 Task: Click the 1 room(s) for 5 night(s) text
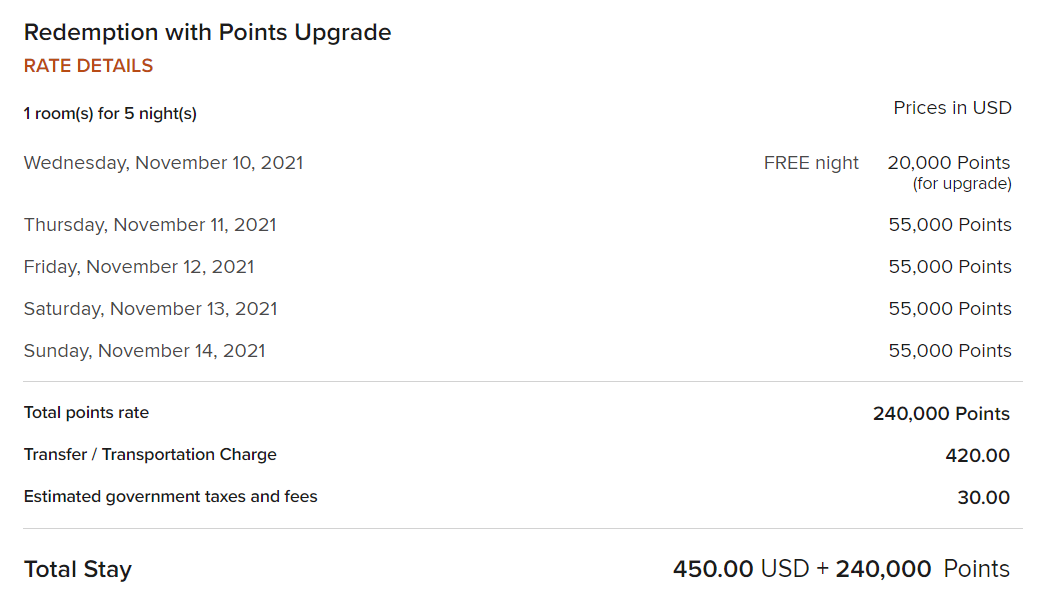[x=110, y=114]
